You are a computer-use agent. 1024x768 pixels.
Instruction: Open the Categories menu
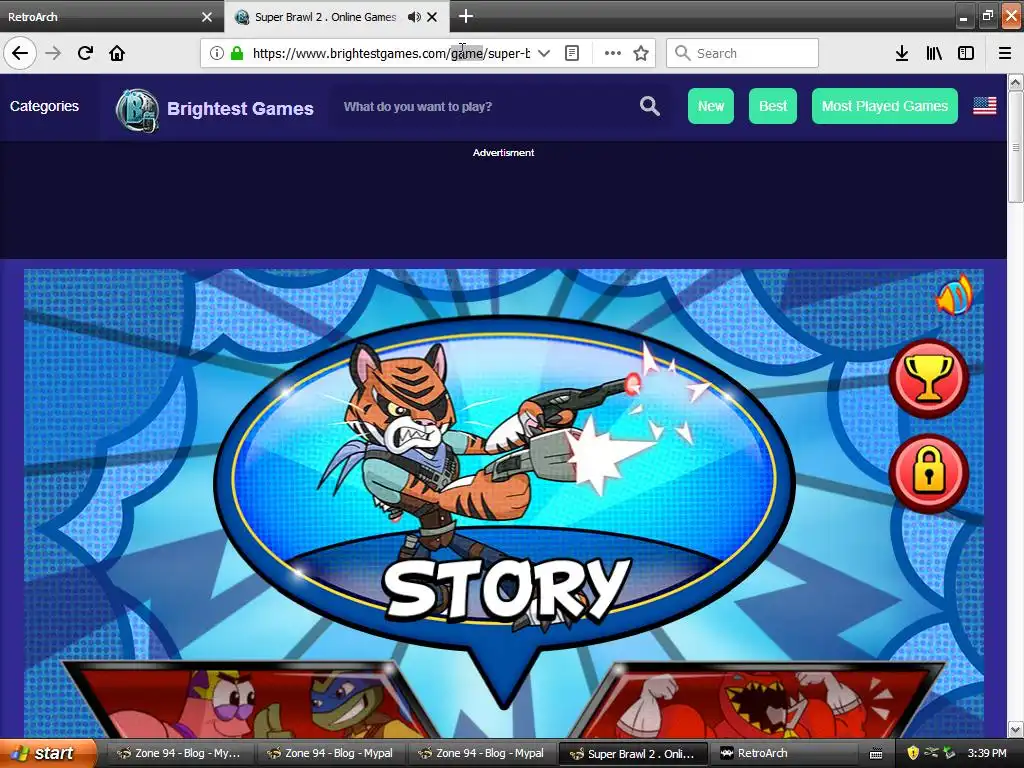click(44, 106)
